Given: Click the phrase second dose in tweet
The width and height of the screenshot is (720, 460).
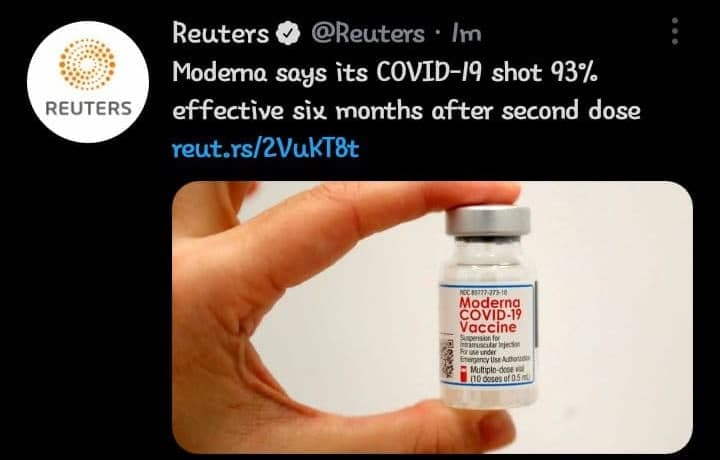Looking at the screenshot, I should click(571, 111).
